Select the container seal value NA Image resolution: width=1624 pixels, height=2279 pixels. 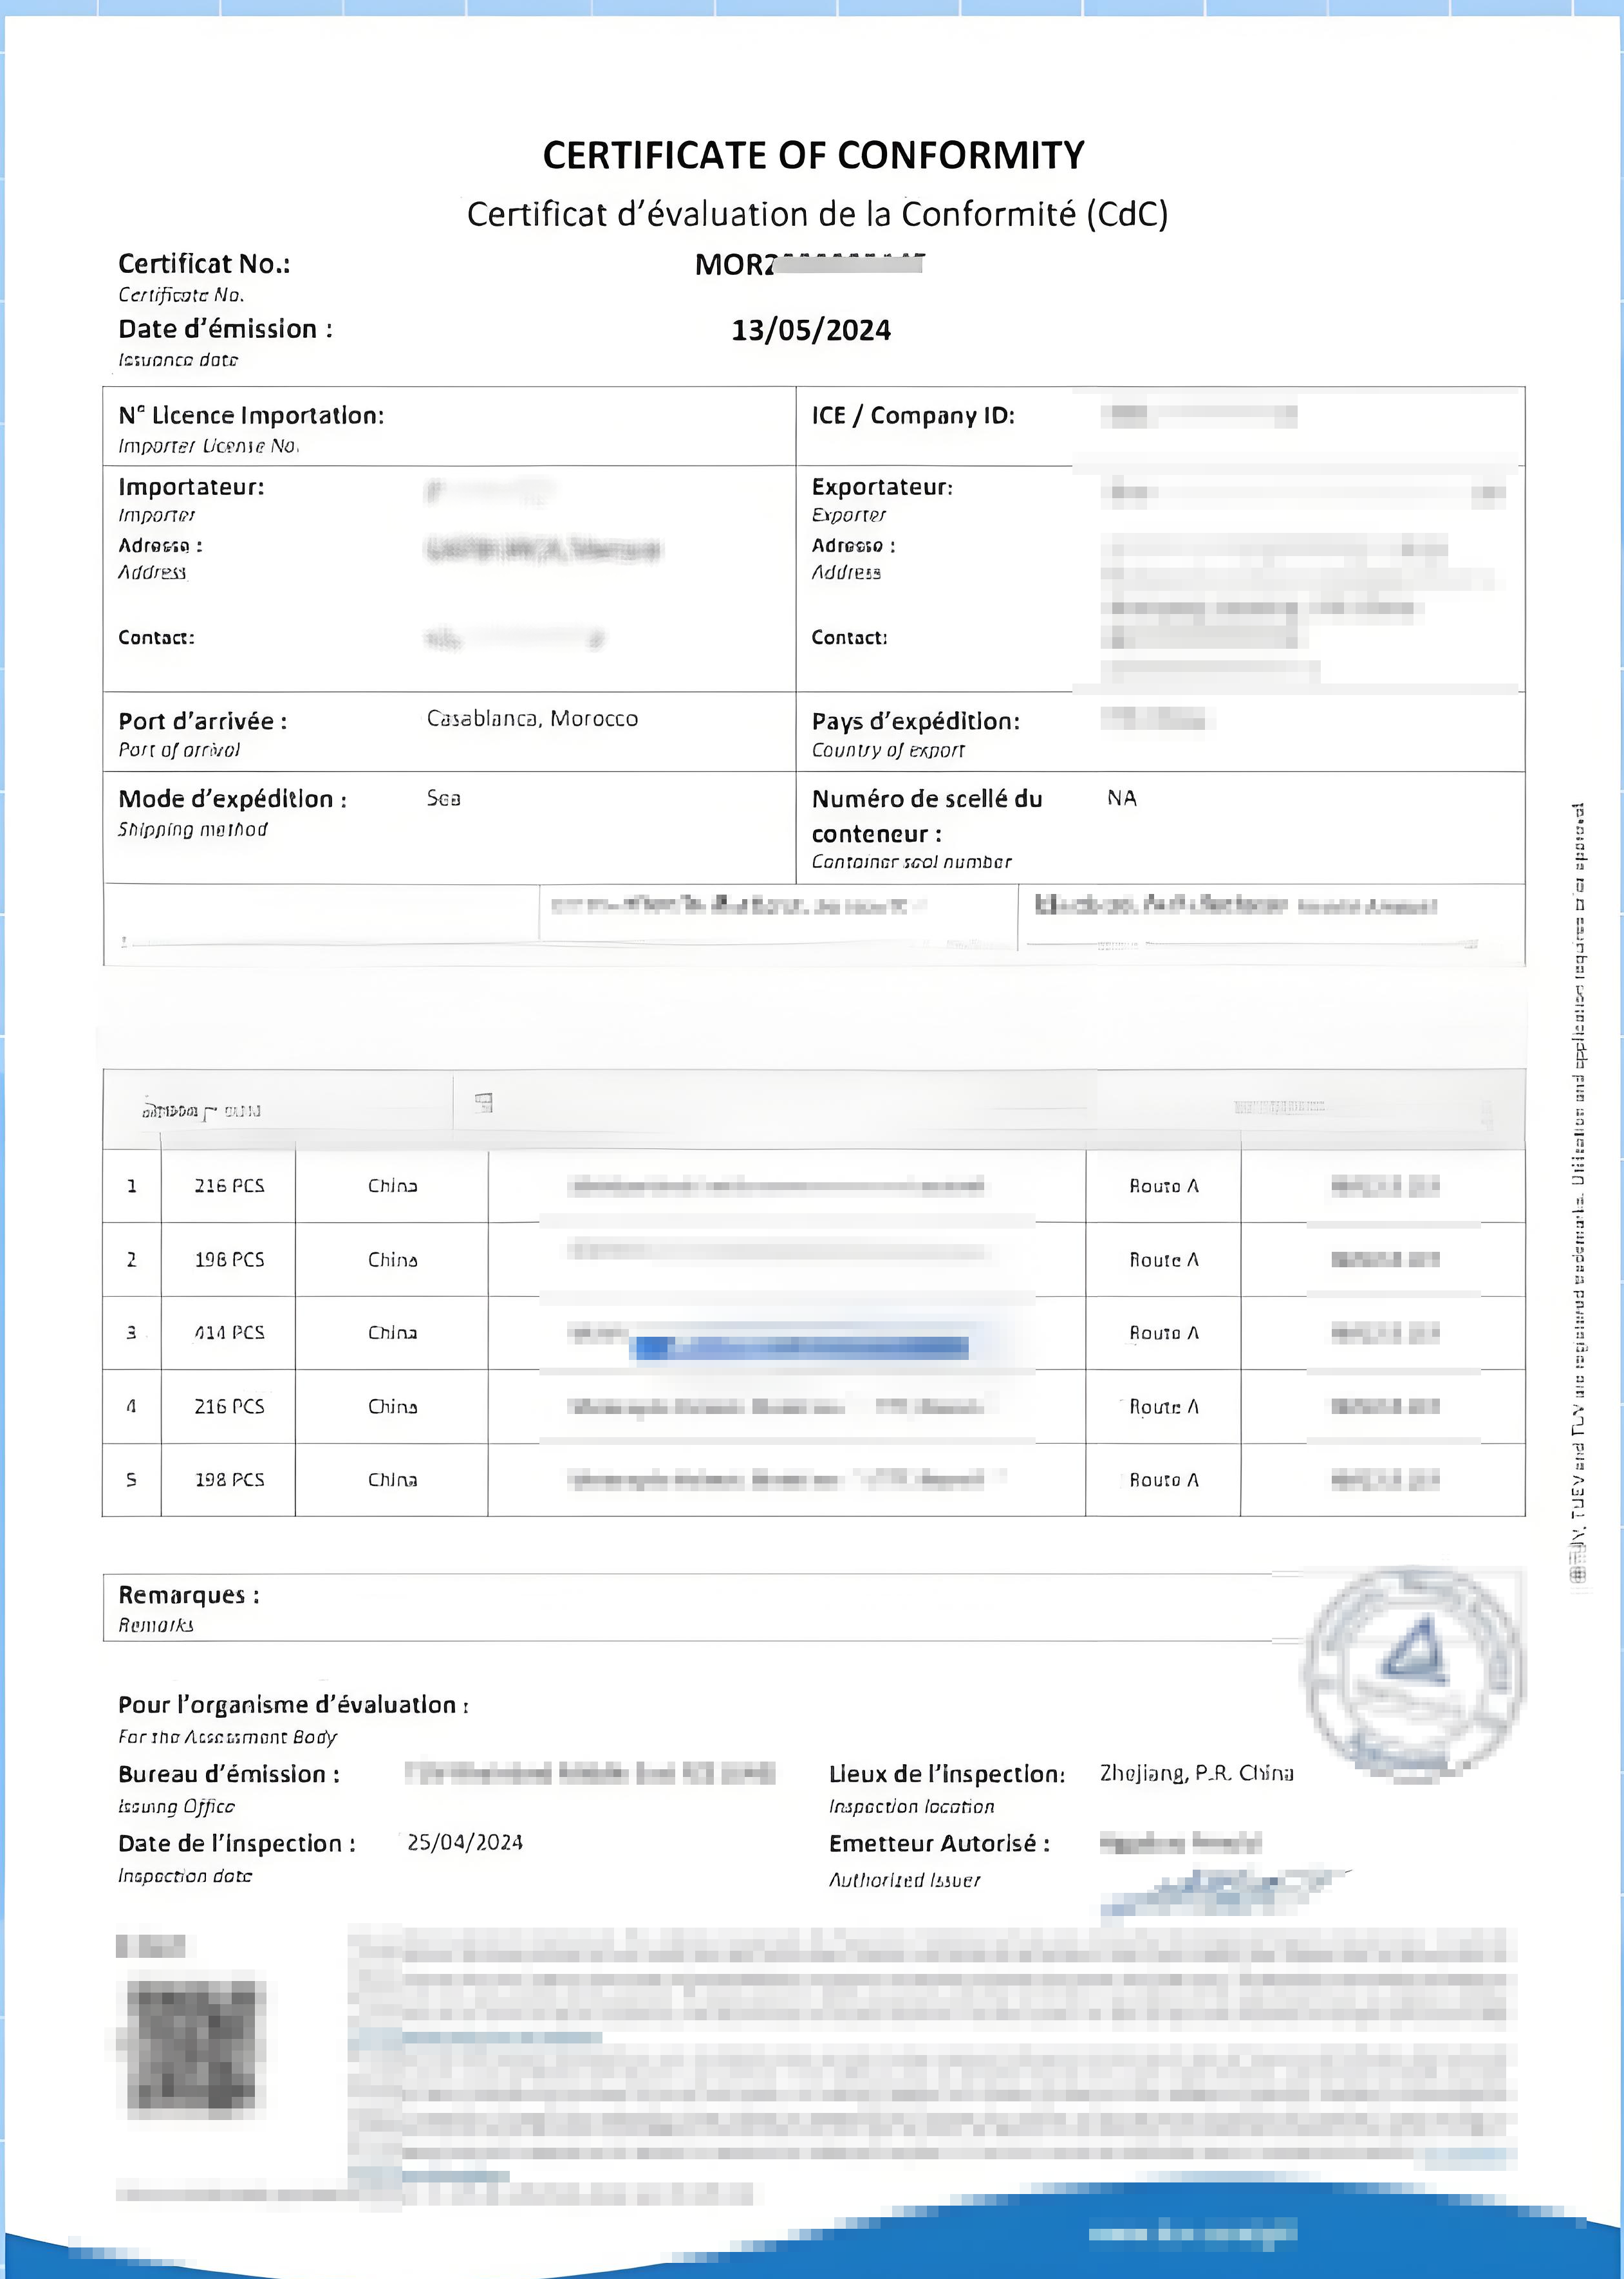[1122, 798]
